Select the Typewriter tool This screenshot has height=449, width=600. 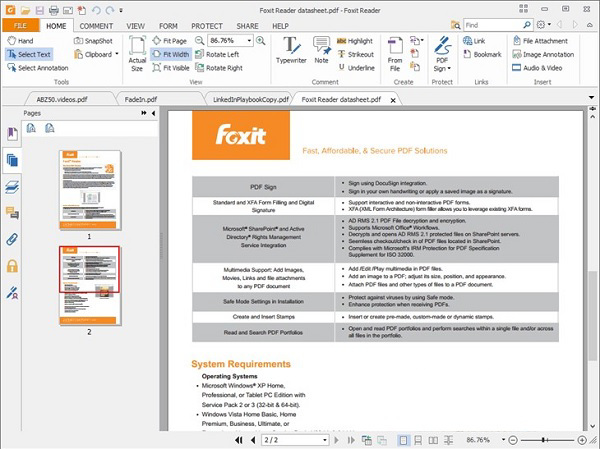coord(291,50)
